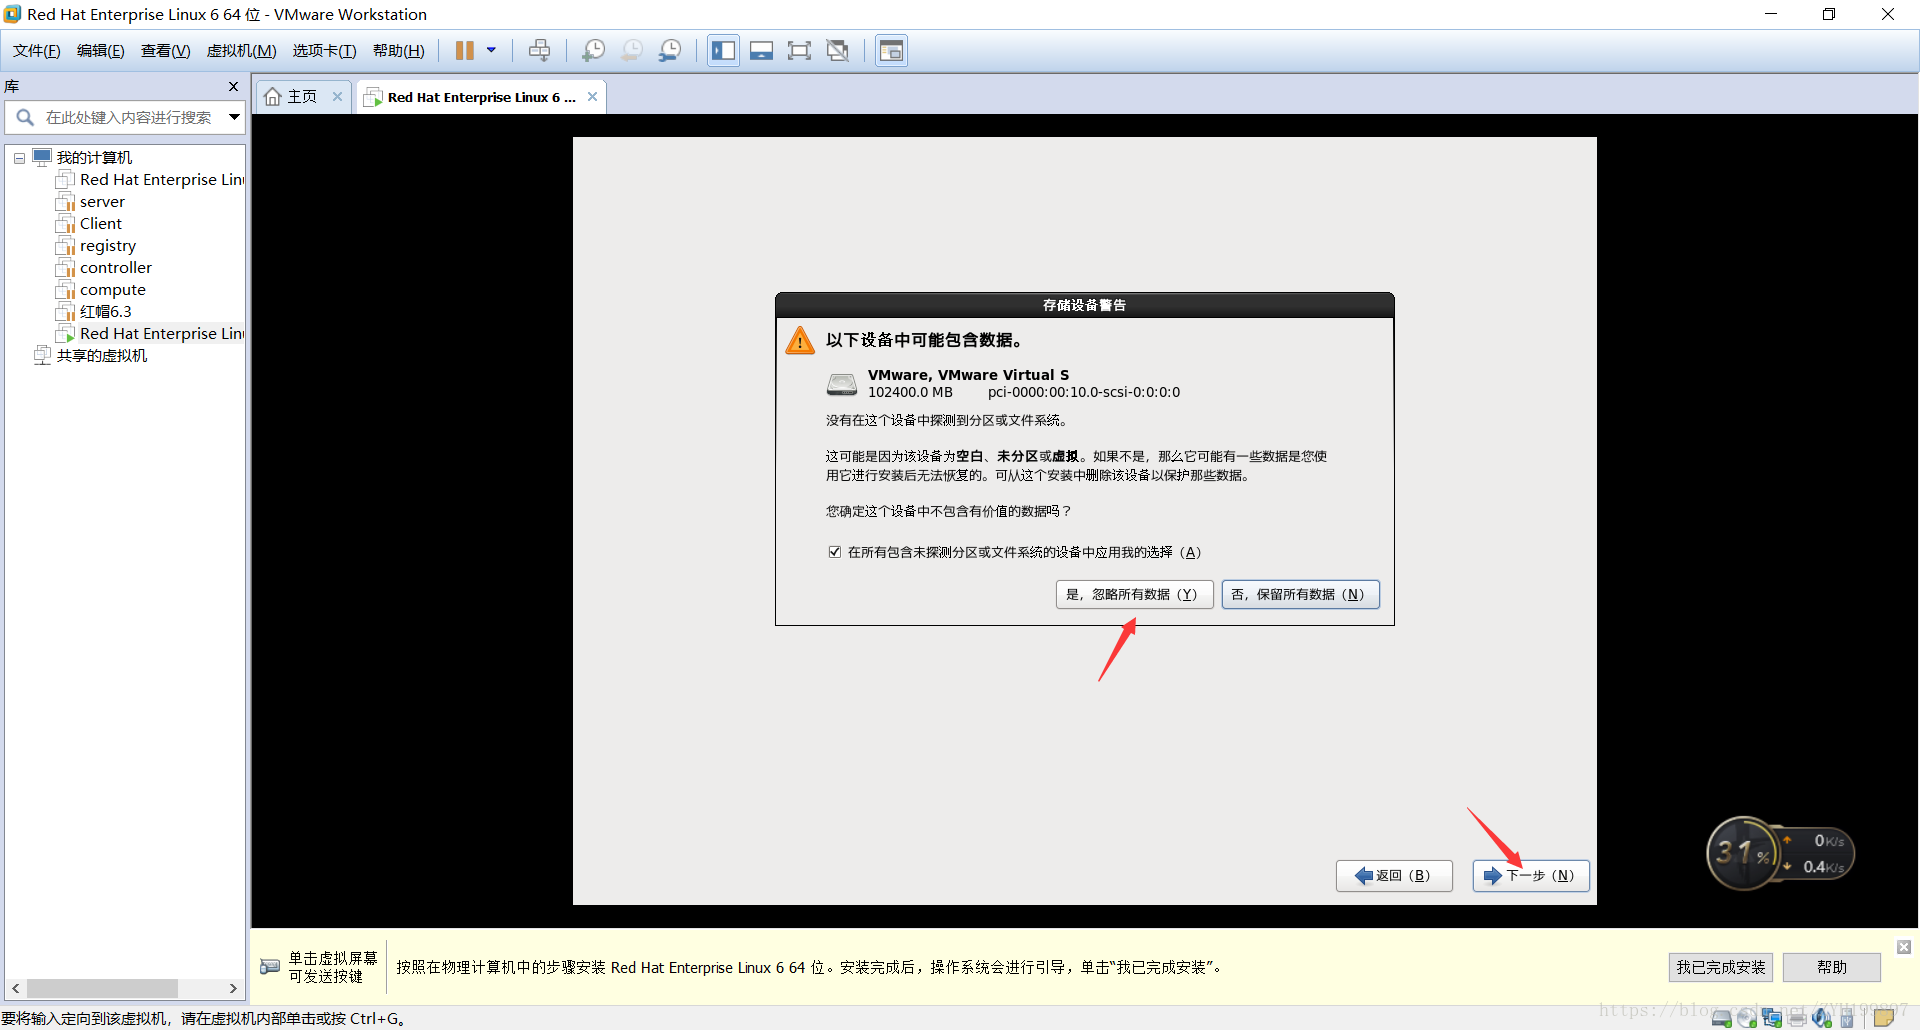Image resolution: width=1920 pixels, height=1030 pixels.
Task: Select the Client virtual machine
Action: (101, 224)
